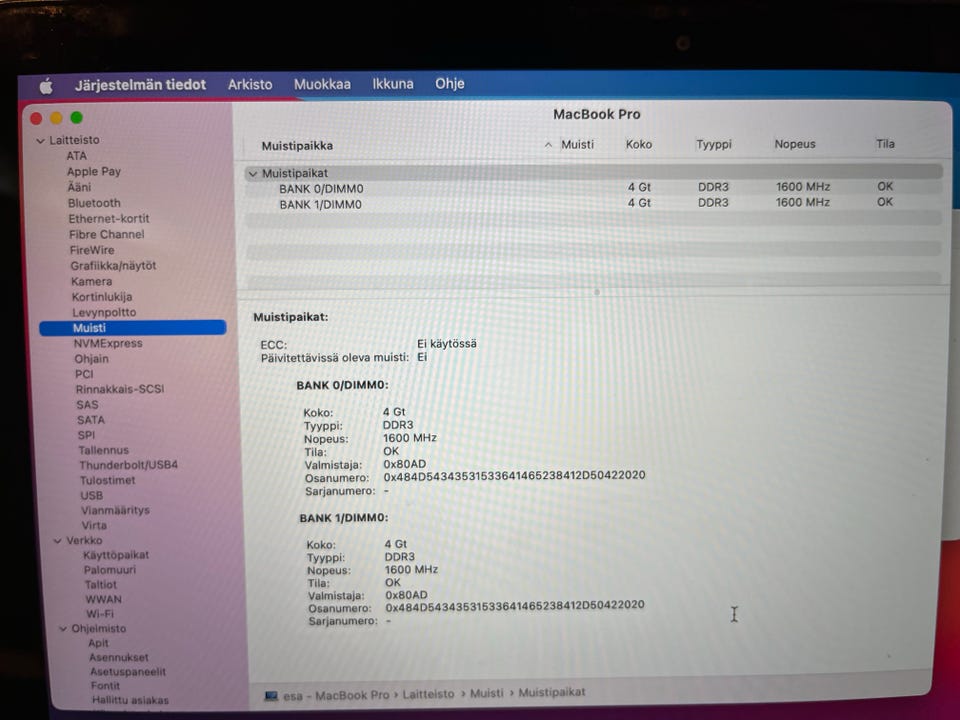Select Tulostimet in sidebar

coord(108,481)
